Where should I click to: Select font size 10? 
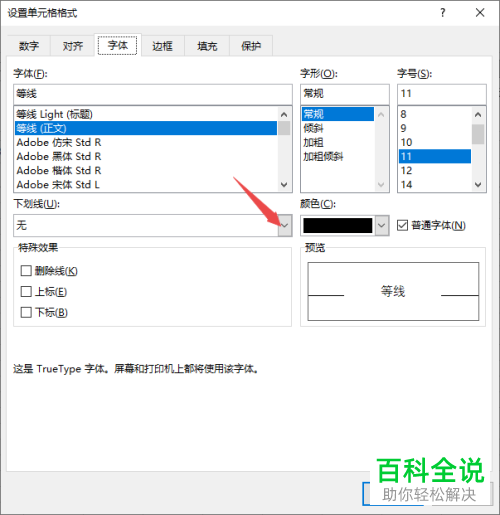(435, 142)
